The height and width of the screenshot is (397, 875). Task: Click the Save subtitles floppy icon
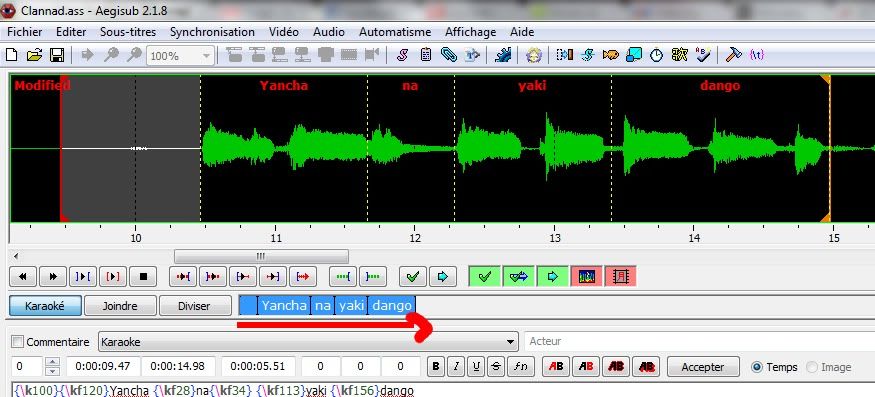point(57,55)
